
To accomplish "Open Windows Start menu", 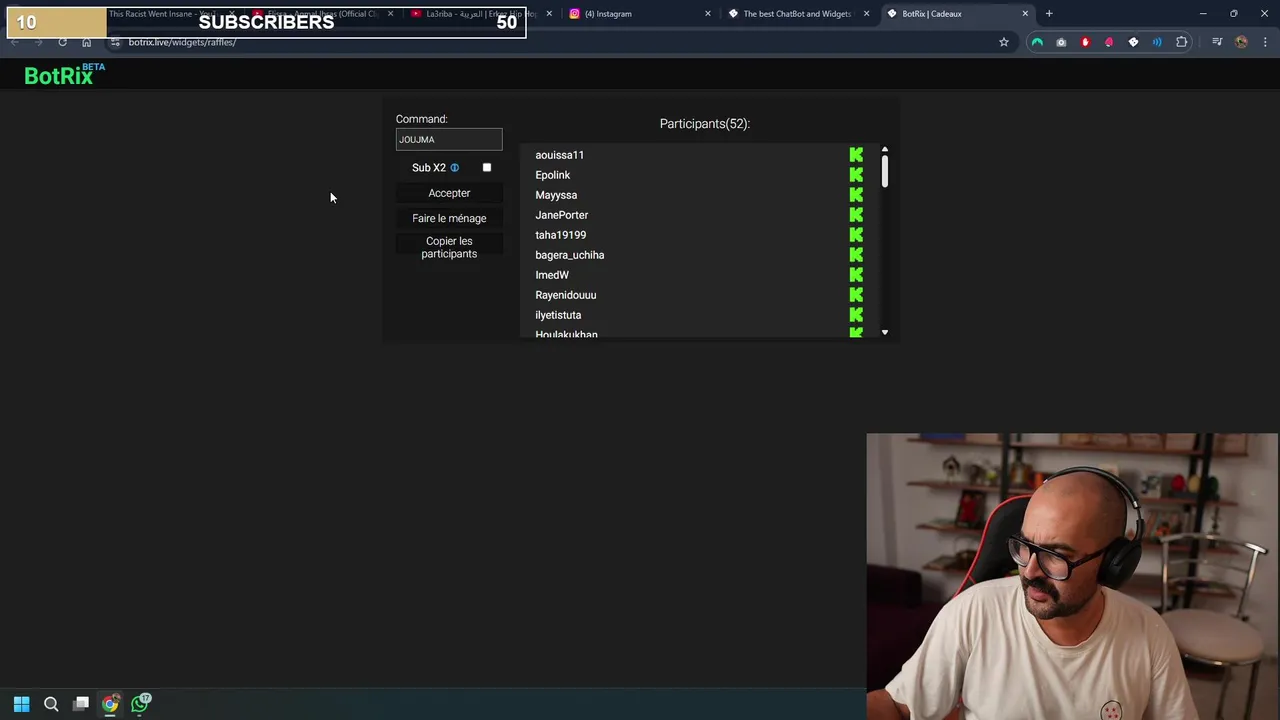I will pos(21,704).
